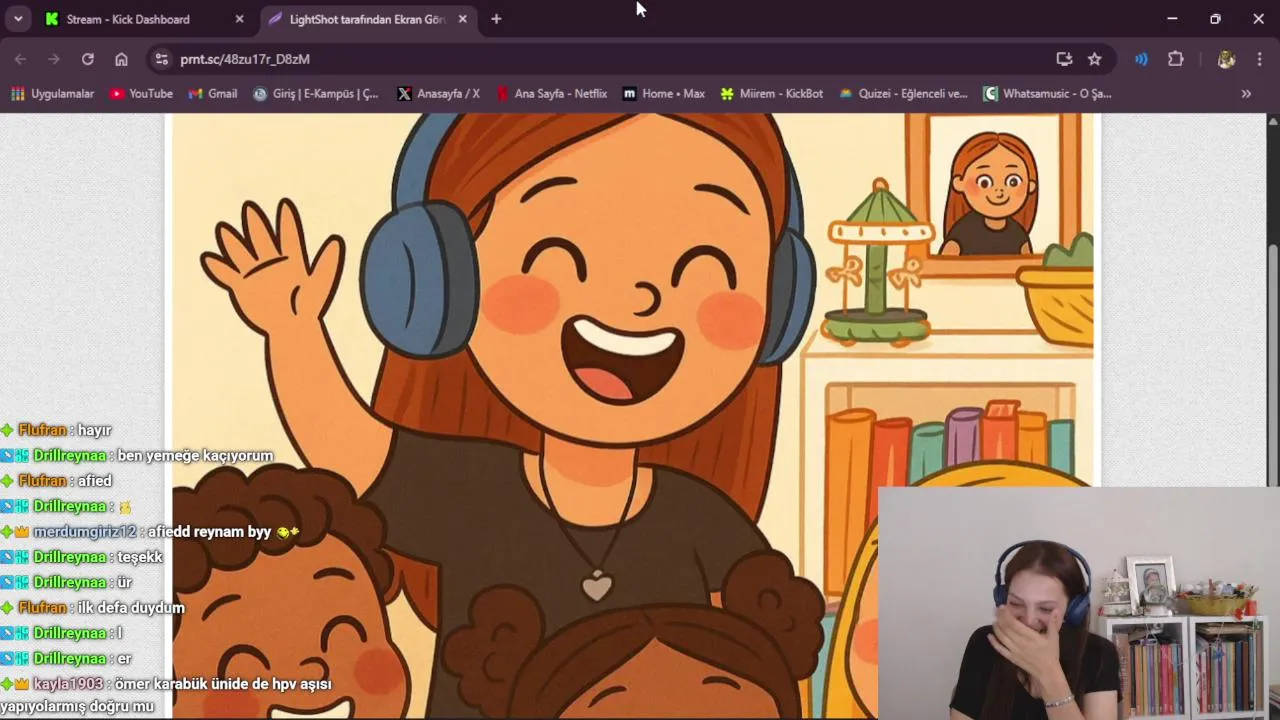This screenshot has width=1280, height=720.
Task: Open Home • Max bookmark
Action: [663, 93]
